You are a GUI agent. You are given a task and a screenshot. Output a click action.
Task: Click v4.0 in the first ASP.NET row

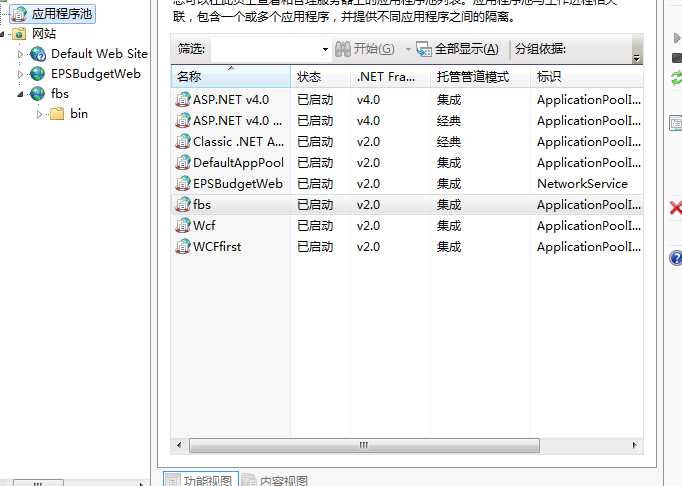tap(368, 100)
